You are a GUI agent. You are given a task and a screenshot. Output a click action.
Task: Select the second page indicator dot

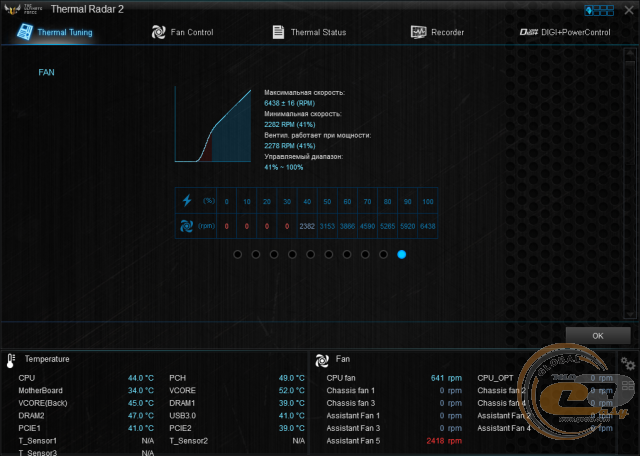pos(256,254)
